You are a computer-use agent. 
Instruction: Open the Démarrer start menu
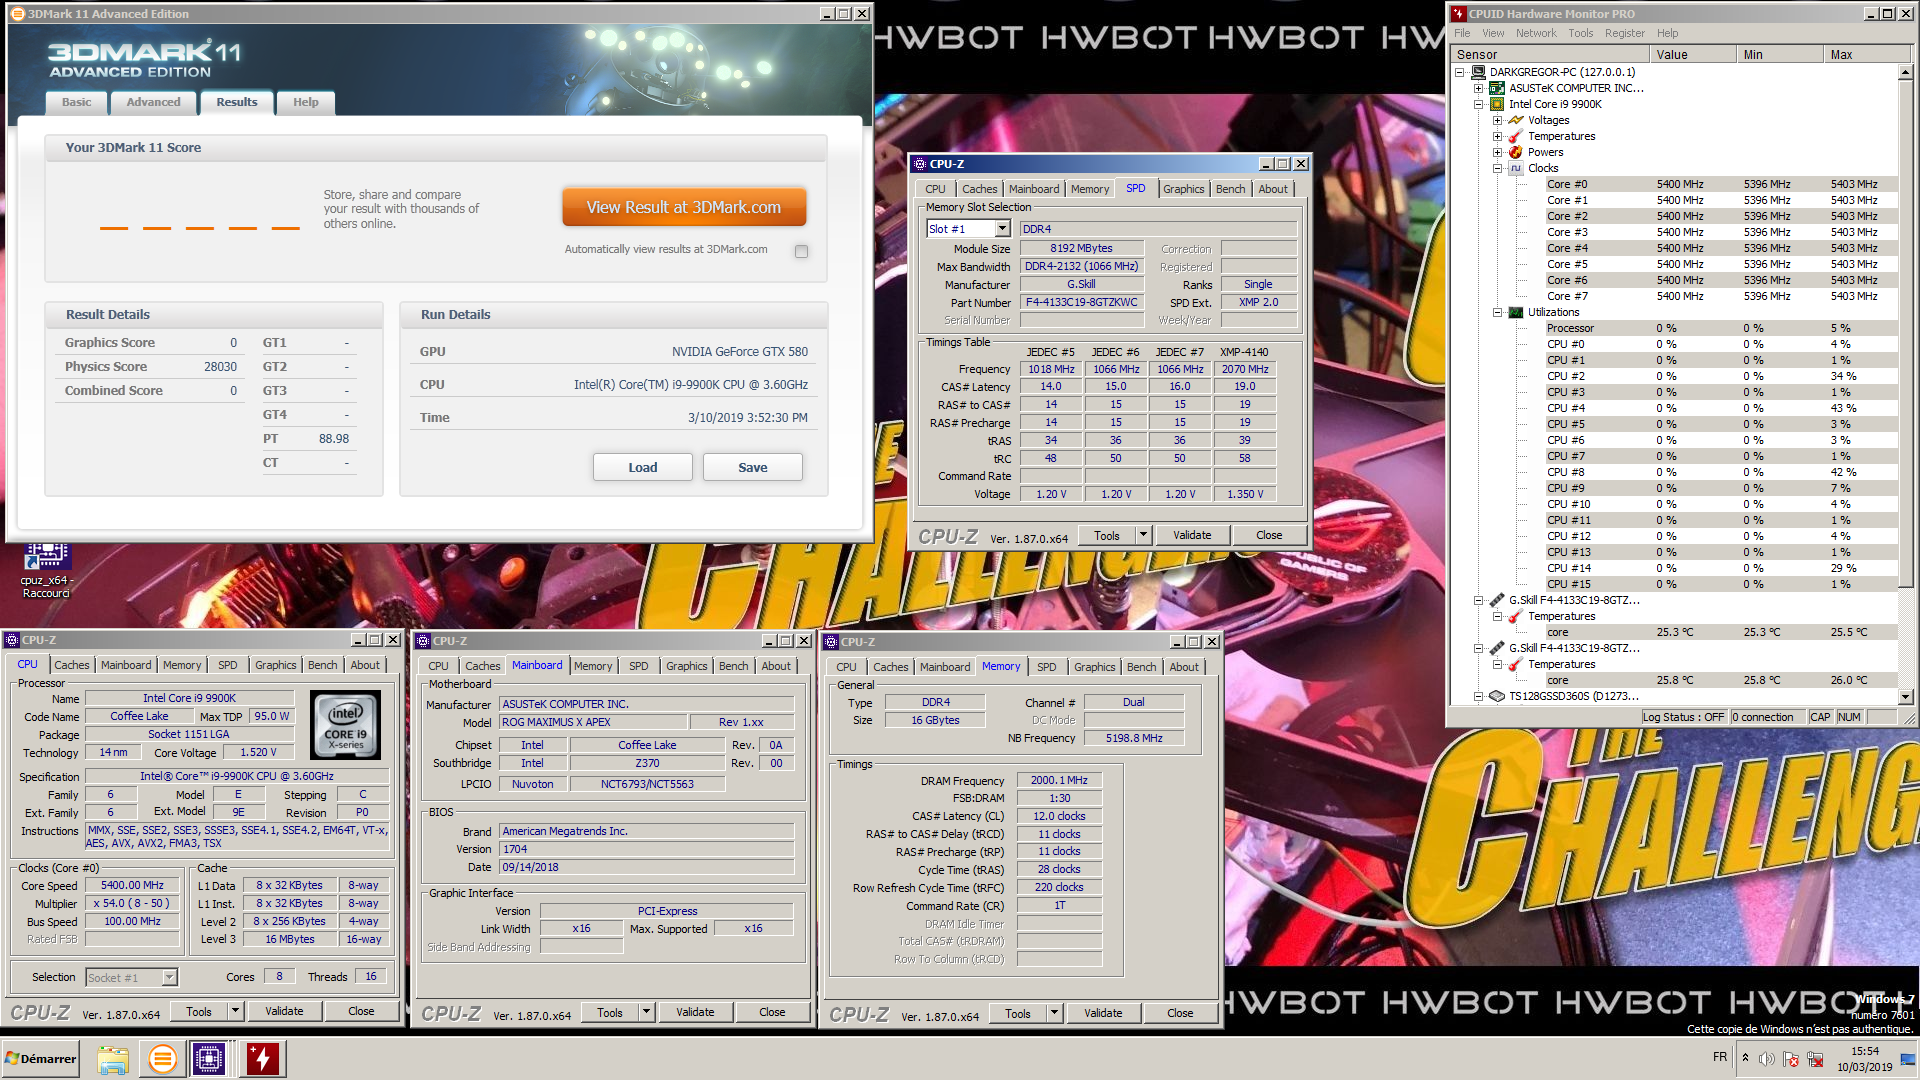[40, 1059]
